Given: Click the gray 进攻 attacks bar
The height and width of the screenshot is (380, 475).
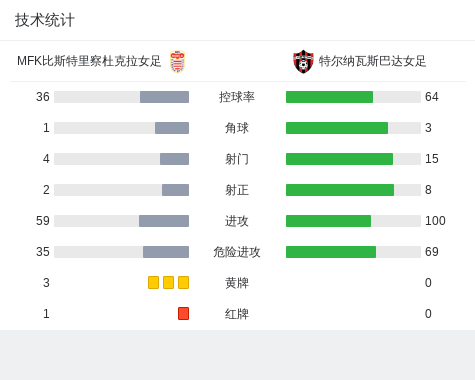Looking at the screenshot, I should click(164, 221).
